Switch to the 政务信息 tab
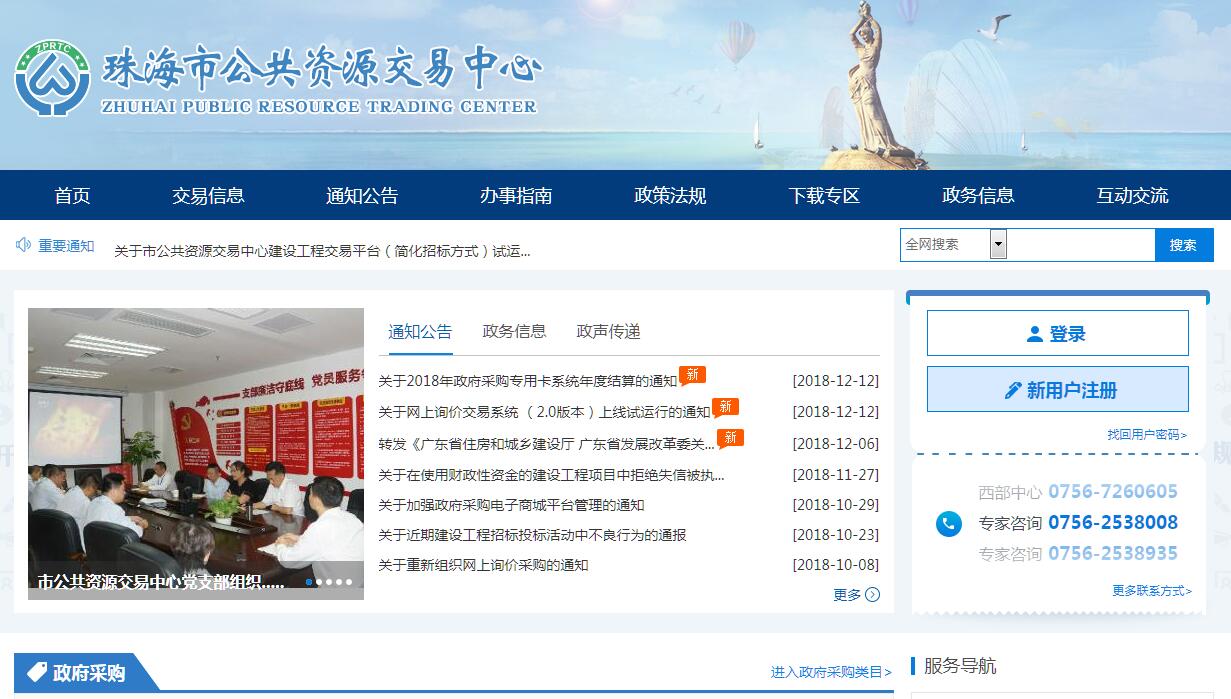1231x699 pixels. [x=514, y=331]
